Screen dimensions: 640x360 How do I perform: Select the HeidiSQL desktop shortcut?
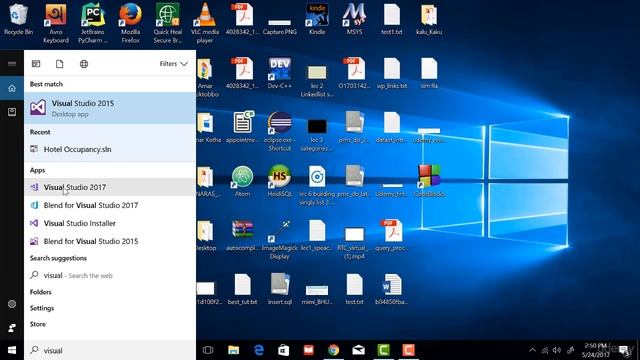coord(280,182)
